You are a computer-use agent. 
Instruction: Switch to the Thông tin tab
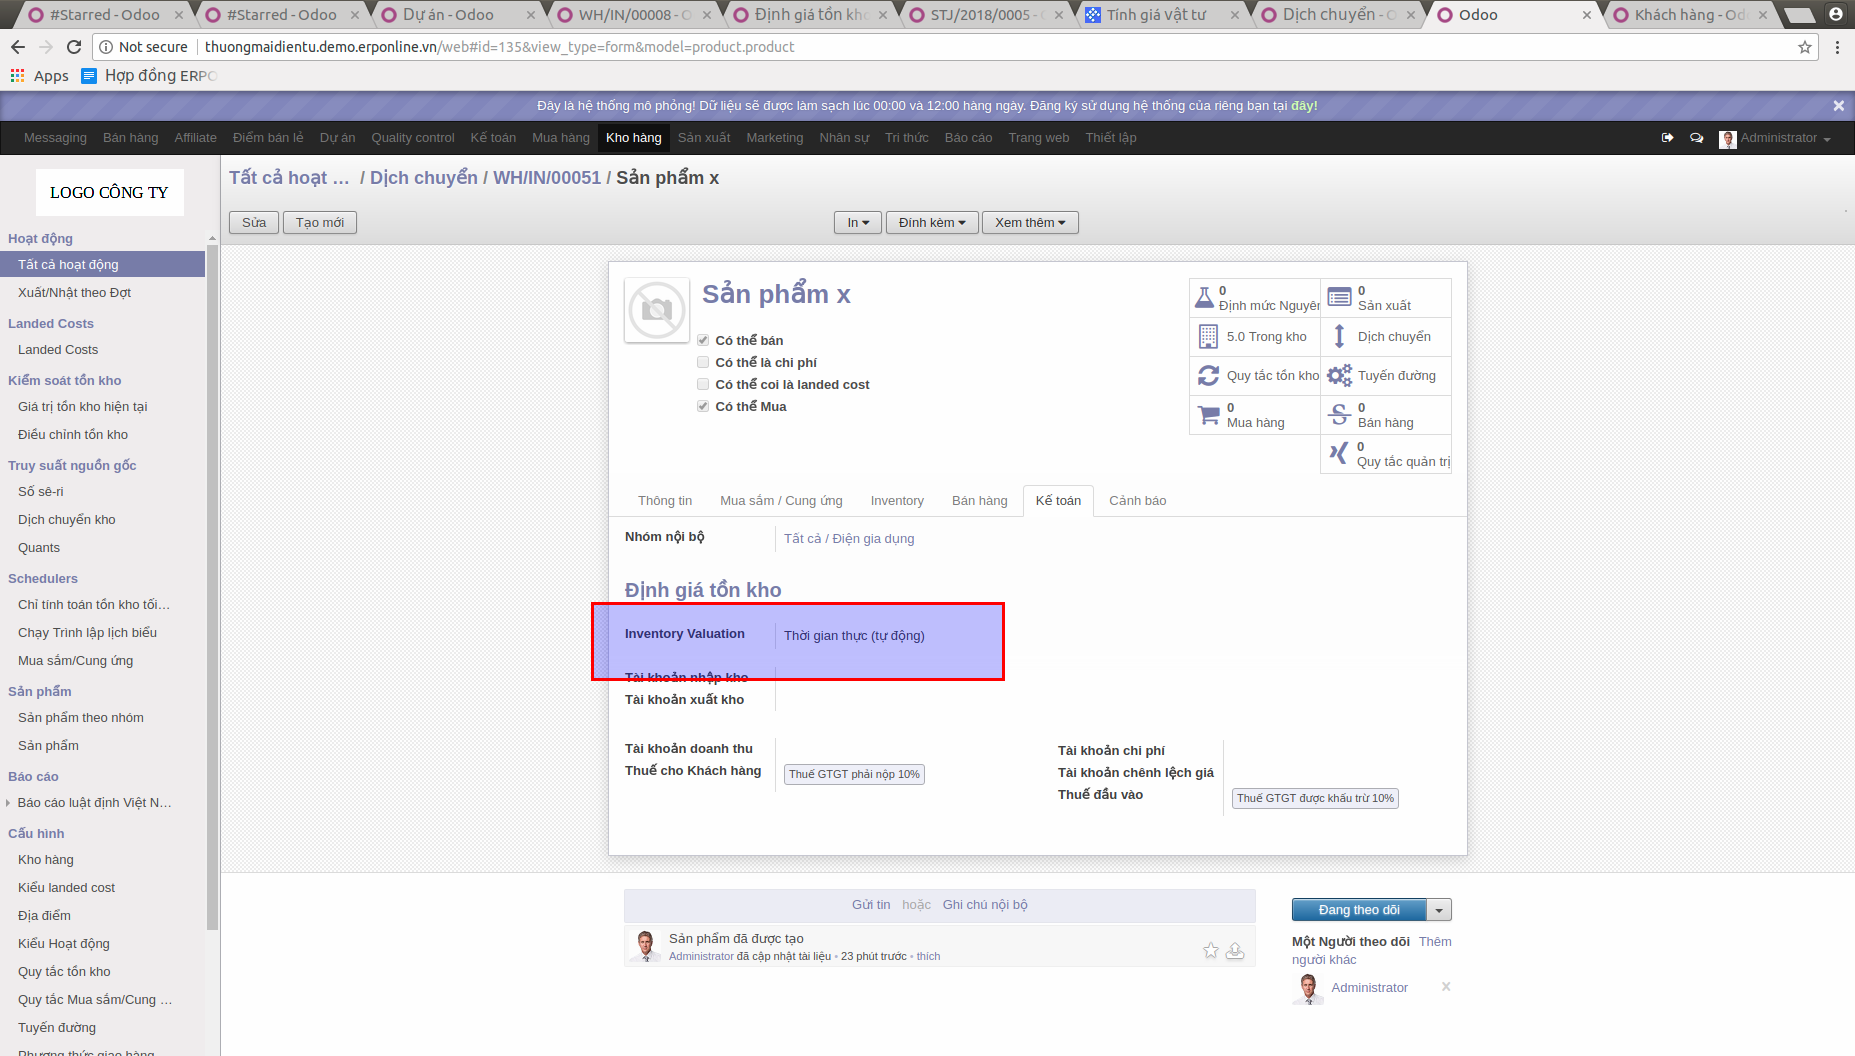665,501
